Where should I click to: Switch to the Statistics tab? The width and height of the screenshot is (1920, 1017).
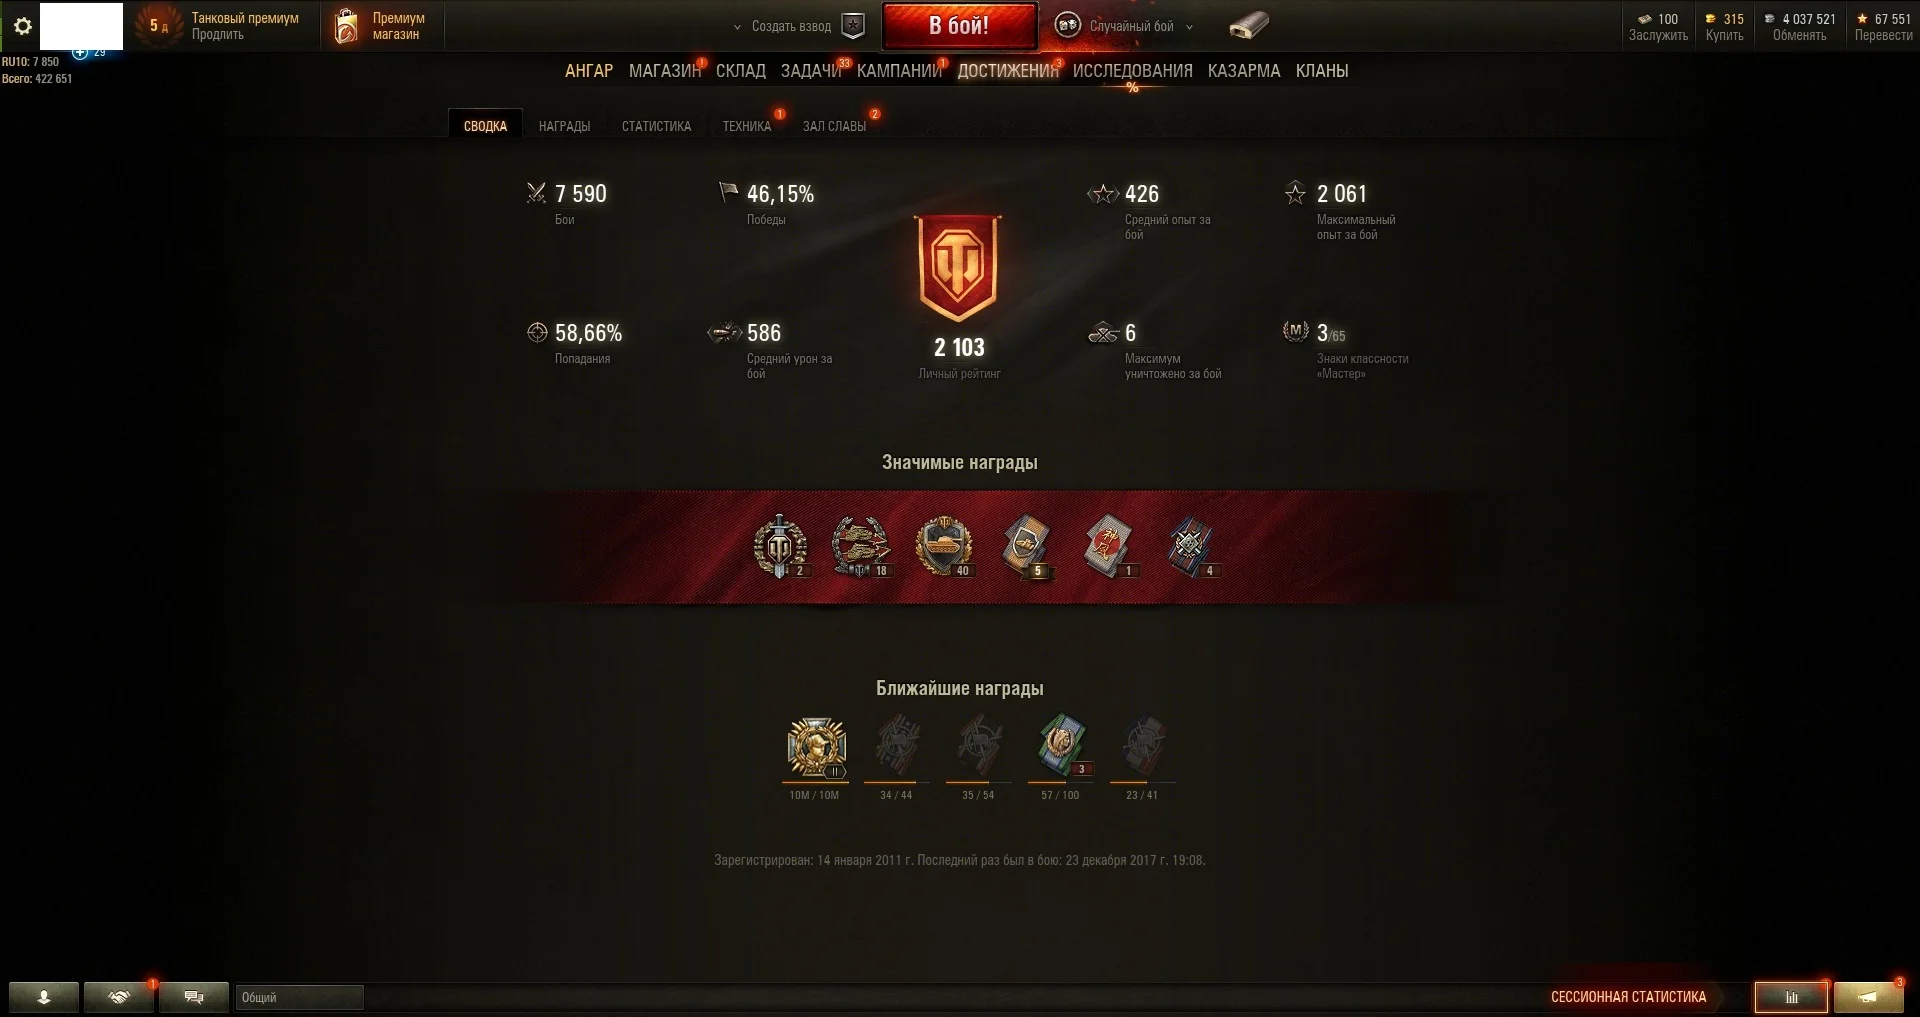656,126
